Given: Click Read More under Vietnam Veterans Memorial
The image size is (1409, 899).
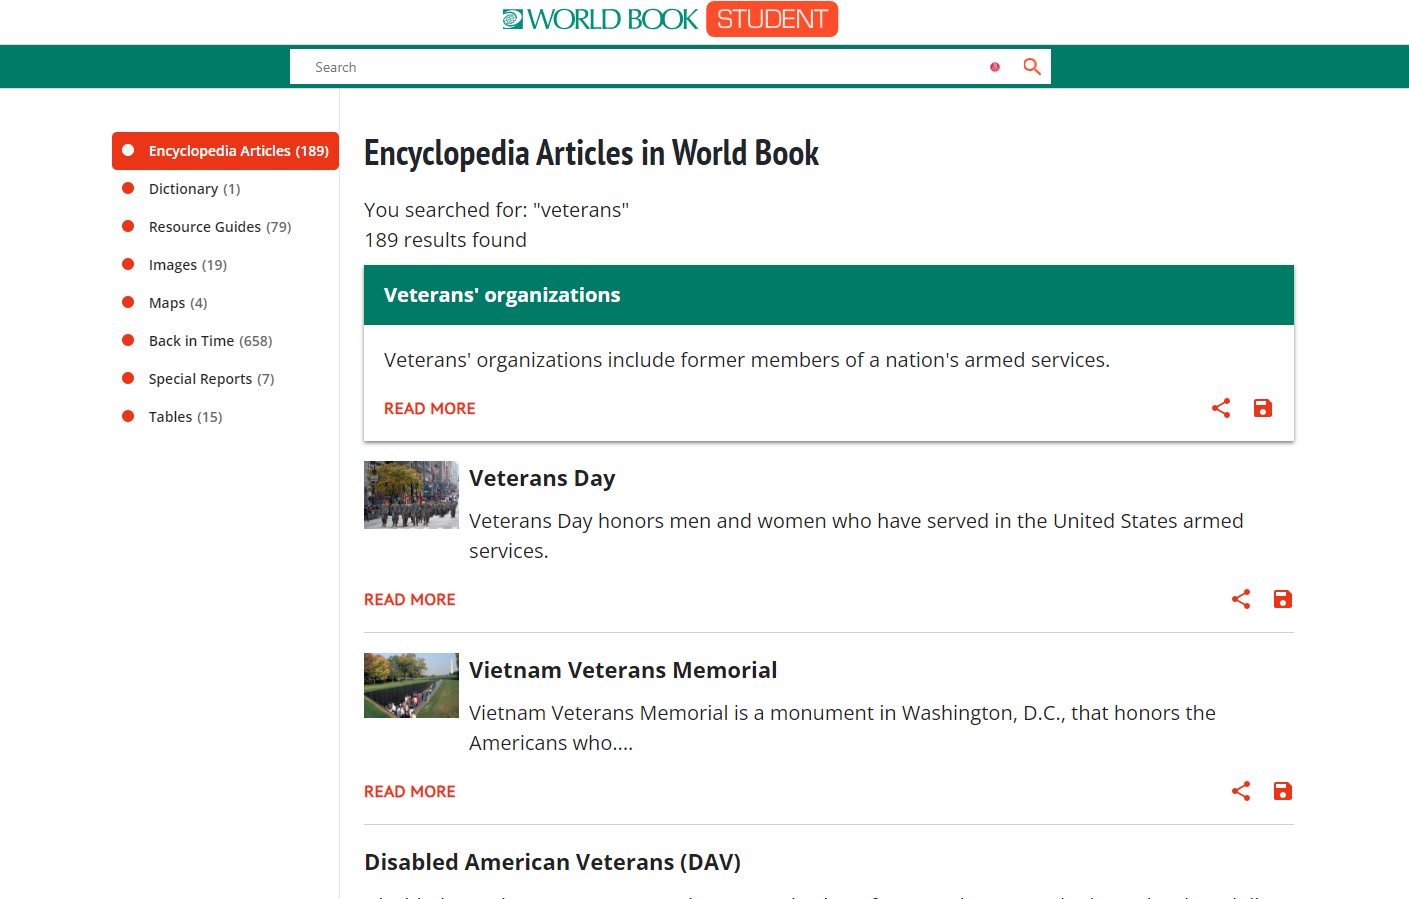Looking at the screenshot, I should point(410,791).
